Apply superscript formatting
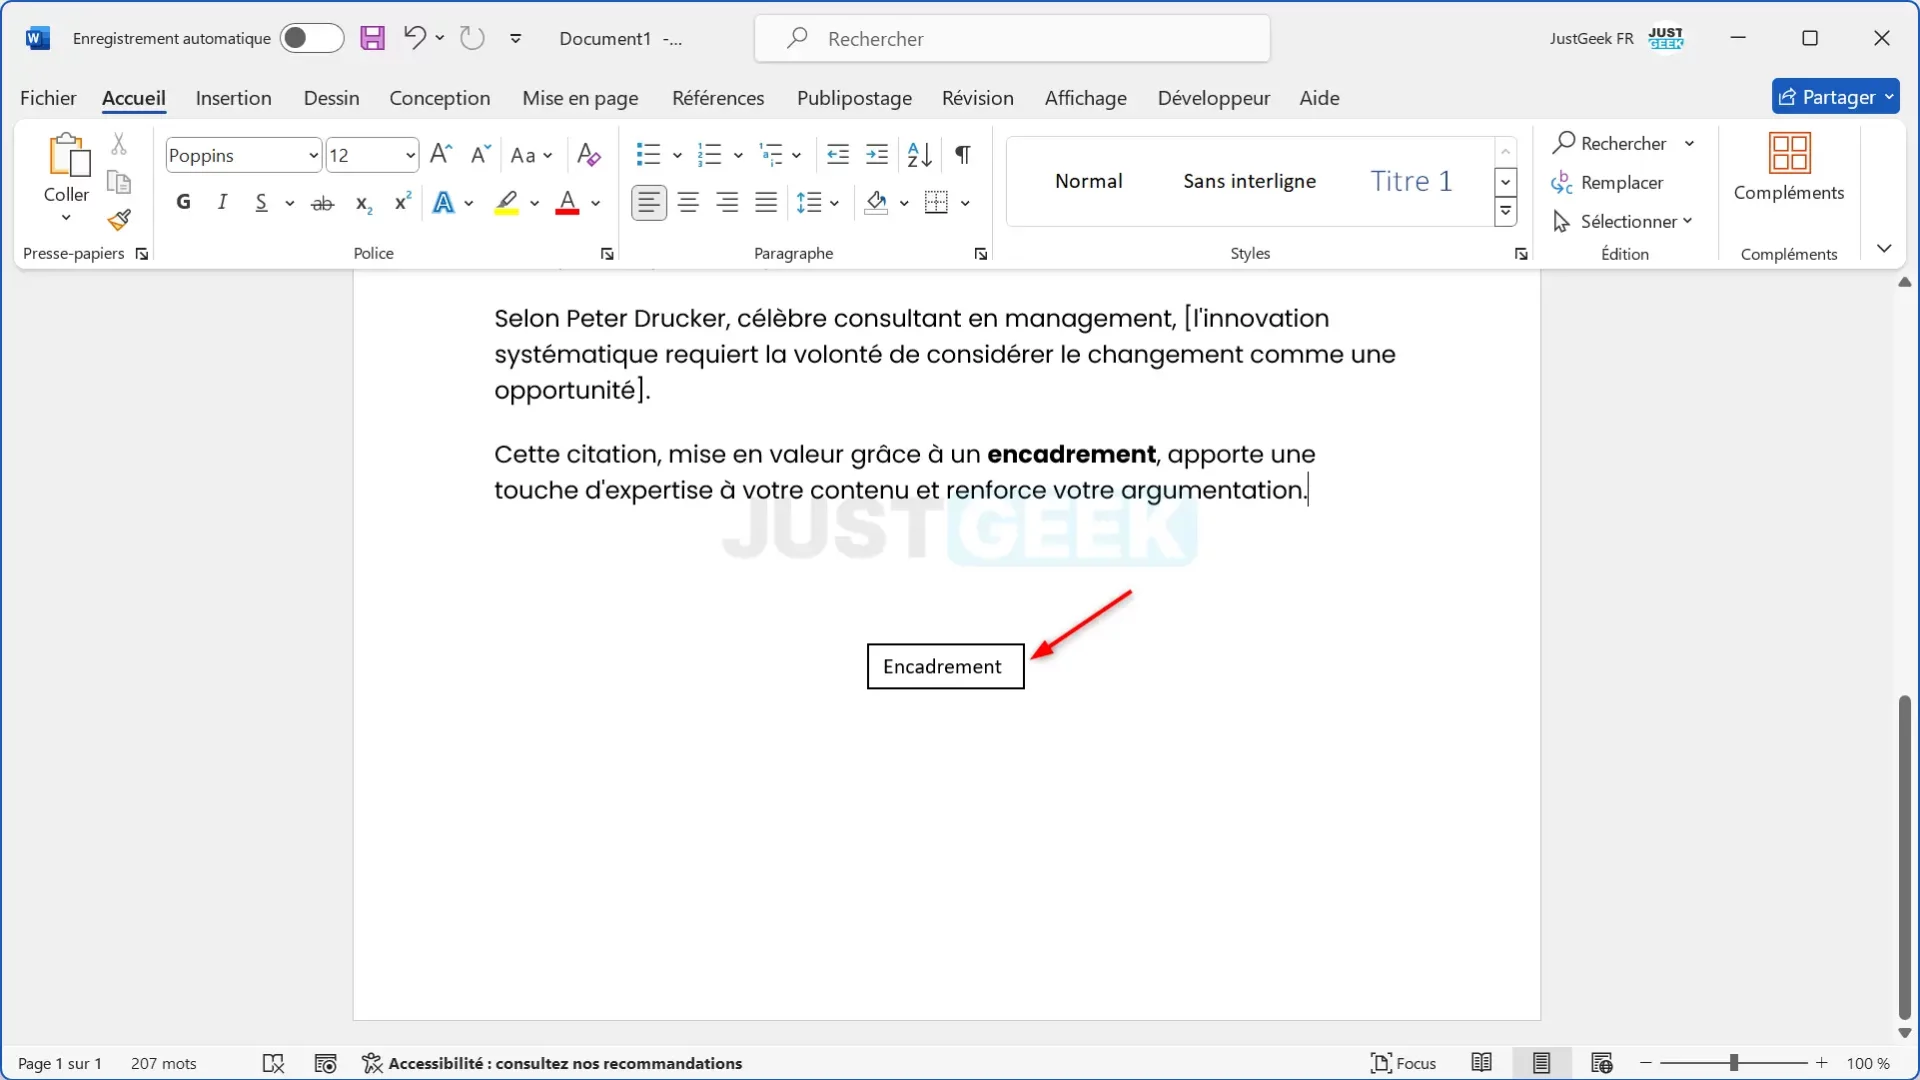This screenshot has width=1920, height=1080. tap(402, 202)
